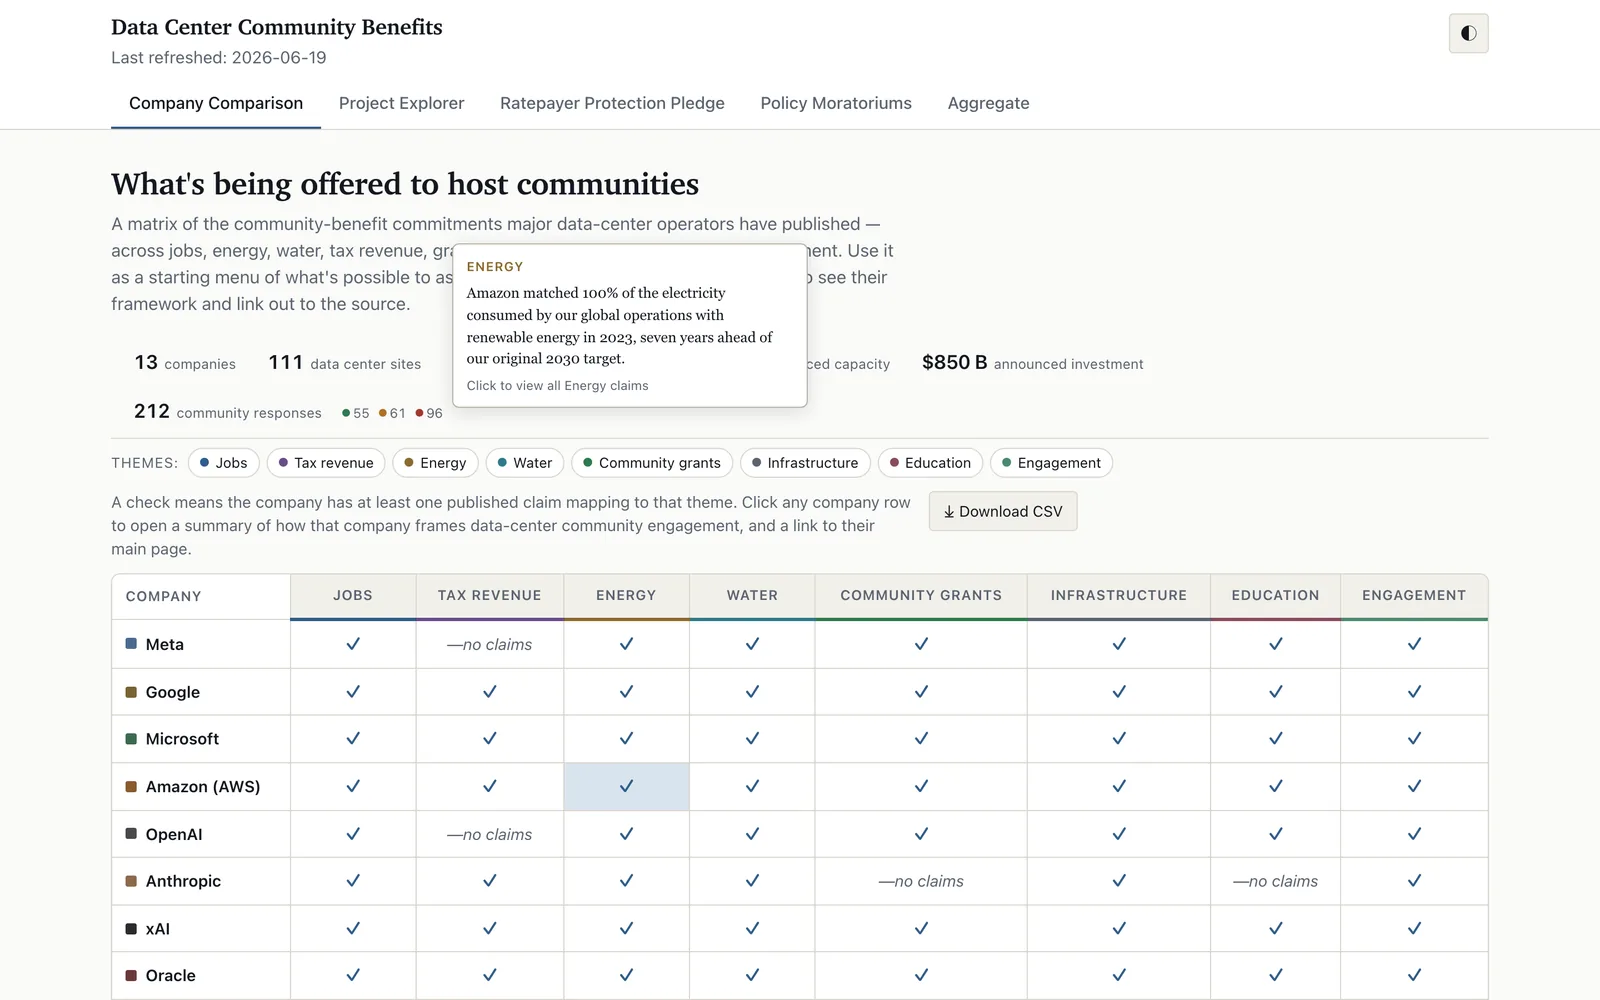Viewport: 1600px width, 1000px height.
Task: Open the Meta company row
Action: (800, 644)
